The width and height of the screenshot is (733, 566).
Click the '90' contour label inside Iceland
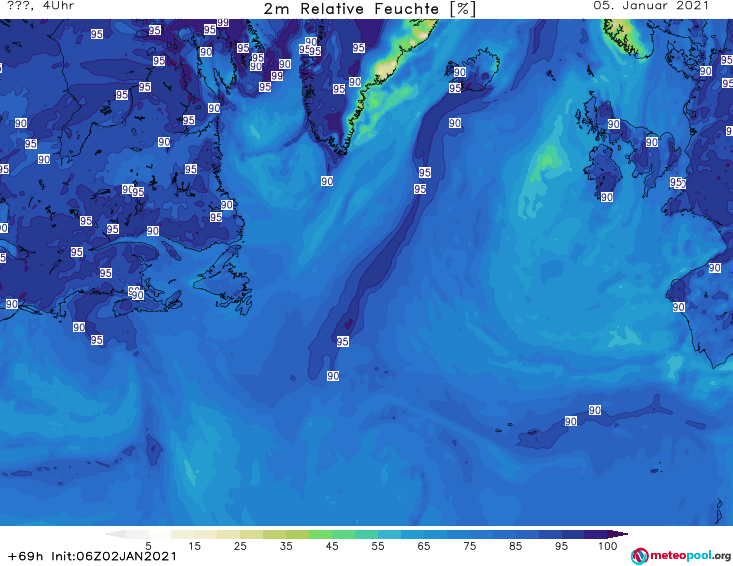click(460, 72)
